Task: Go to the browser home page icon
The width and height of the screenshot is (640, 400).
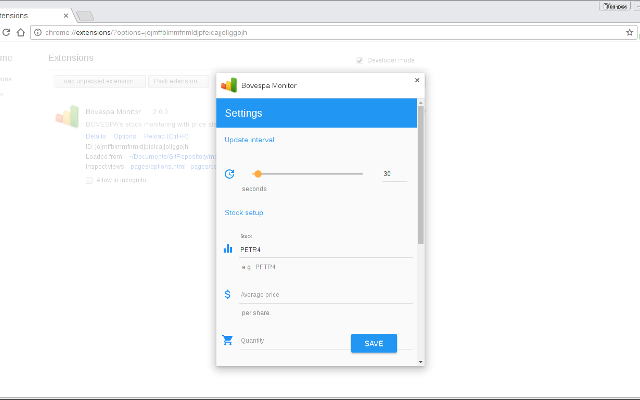Action: [x=20, y=32]
